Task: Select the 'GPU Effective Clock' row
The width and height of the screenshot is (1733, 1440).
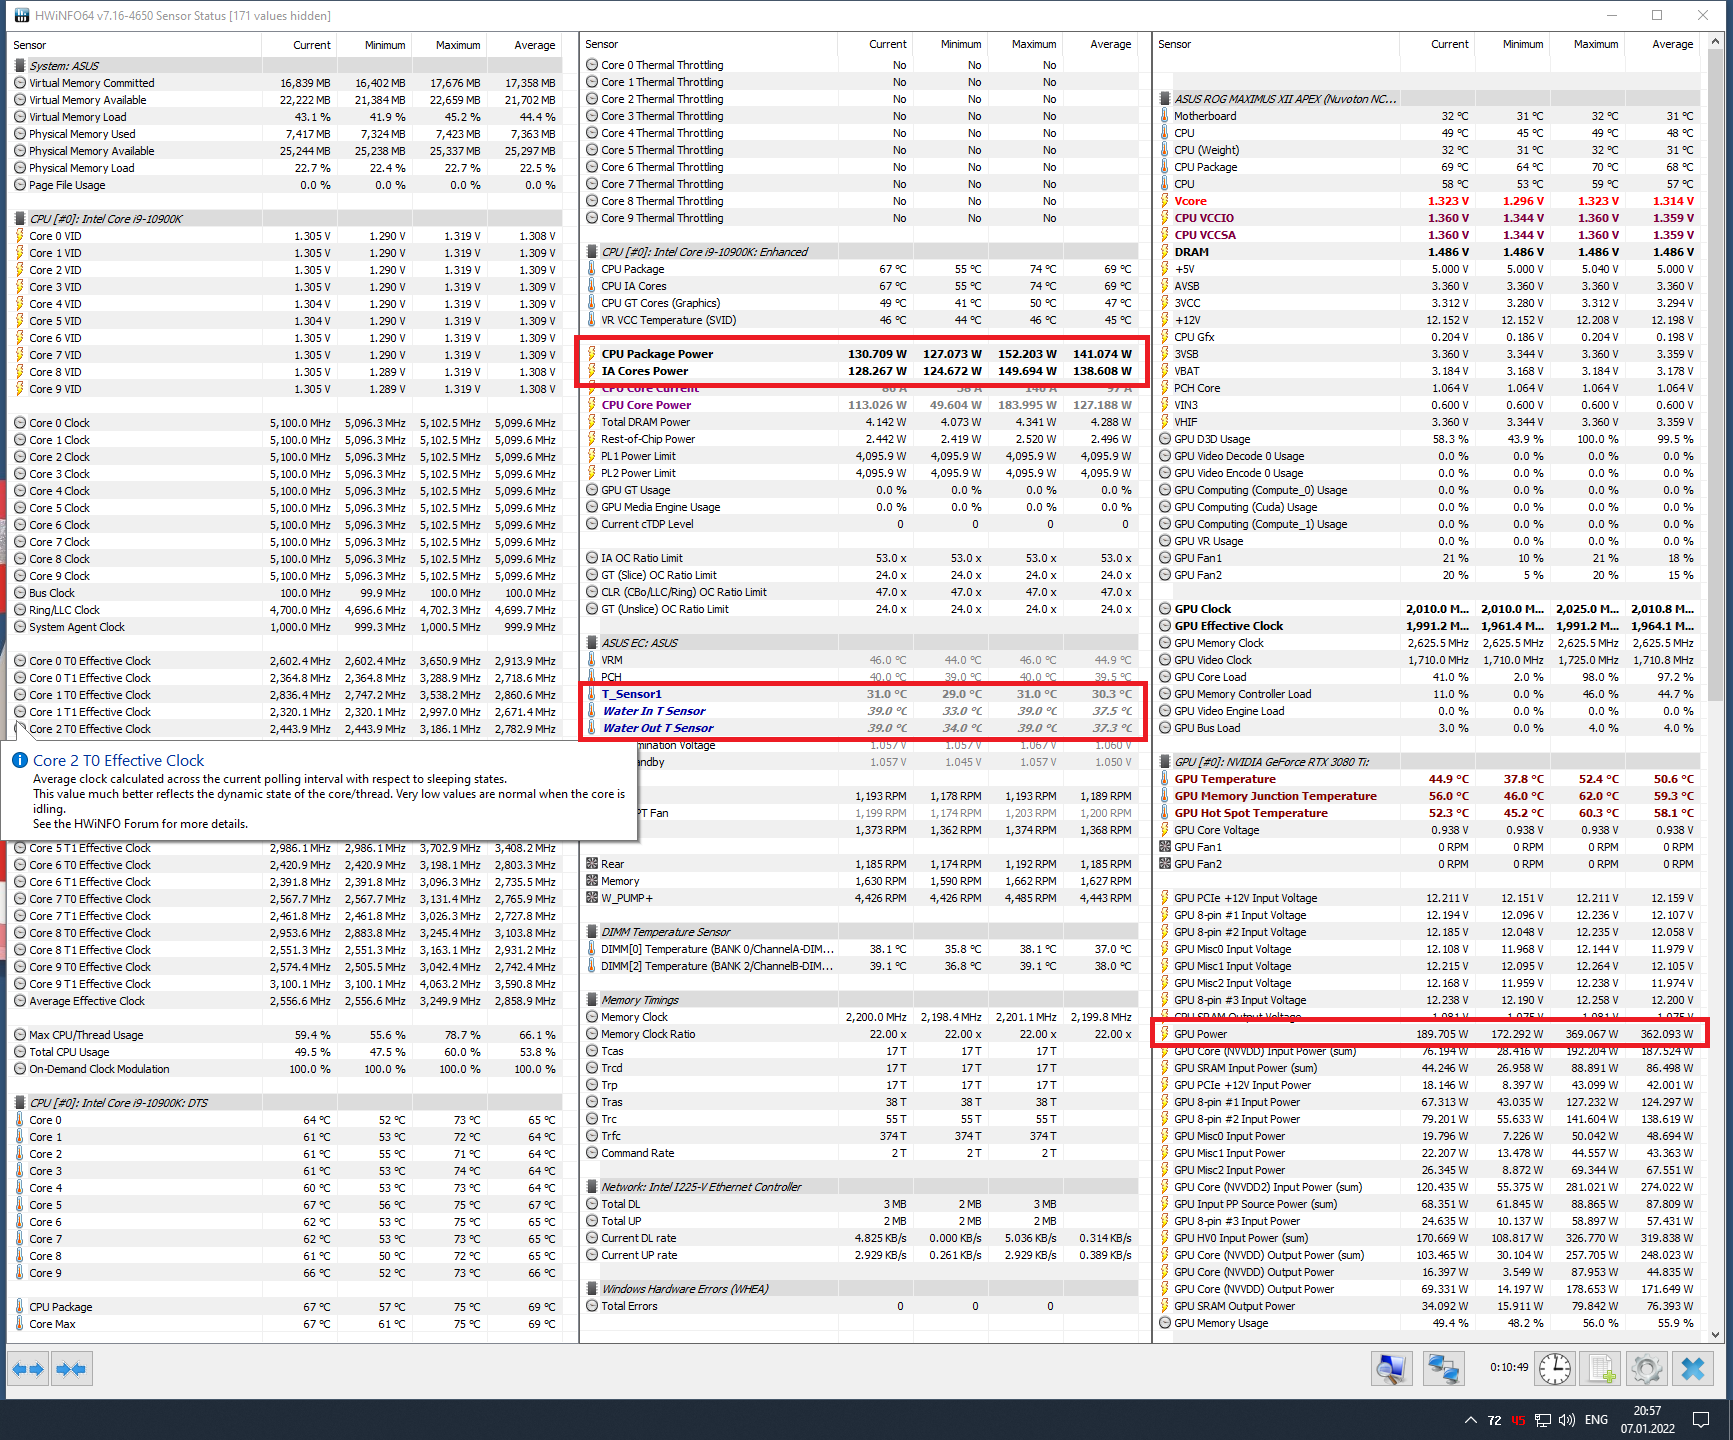Action: point(1428,626)
